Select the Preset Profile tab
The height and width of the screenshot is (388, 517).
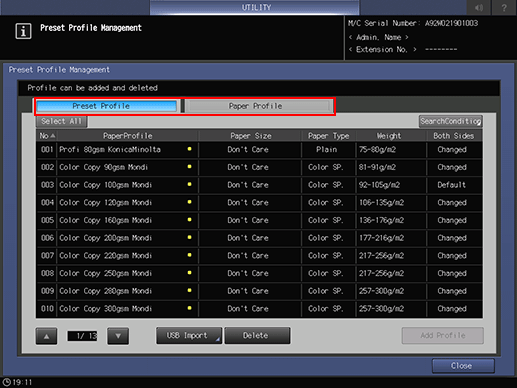(x=106, y=106)
